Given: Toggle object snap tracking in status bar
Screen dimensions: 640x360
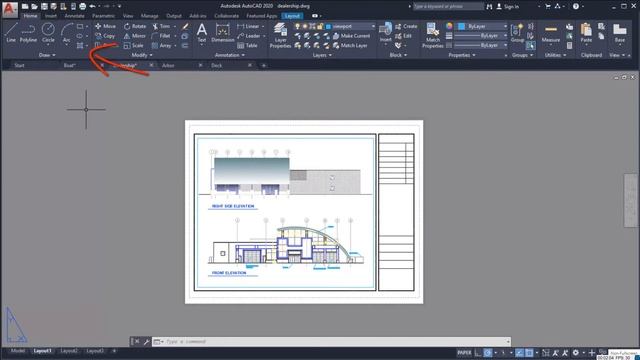Looking at the screenshot, I should point(519,353).
